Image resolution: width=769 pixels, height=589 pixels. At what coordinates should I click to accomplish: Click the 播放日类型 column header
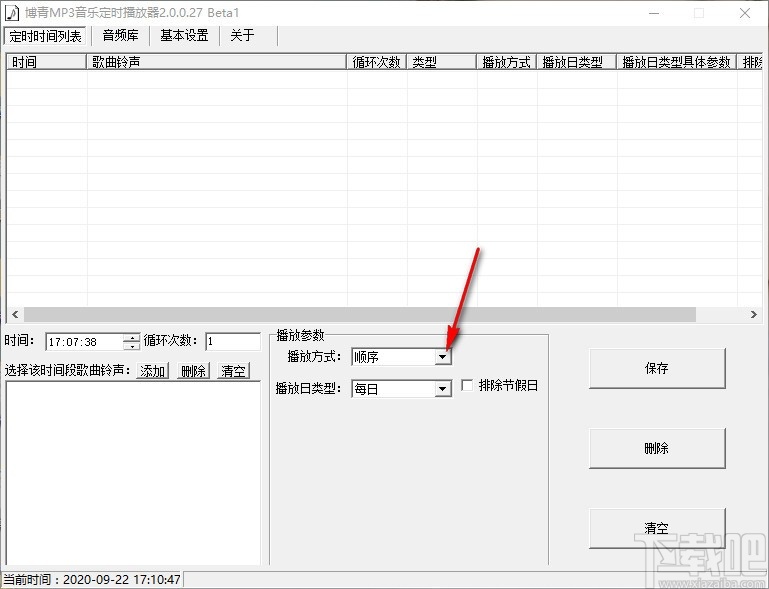(x=576, y=62)
